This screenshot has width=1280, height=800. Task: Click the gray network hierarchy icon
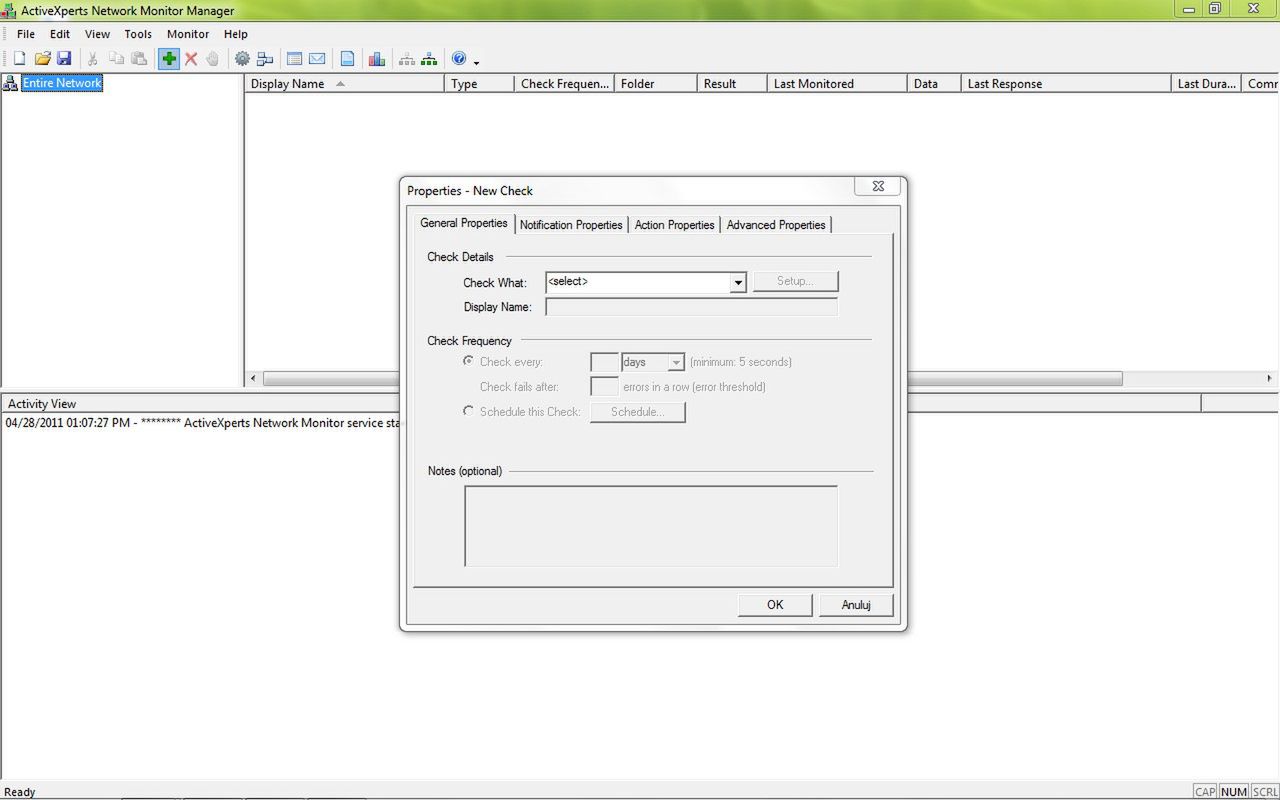point(407,59)
